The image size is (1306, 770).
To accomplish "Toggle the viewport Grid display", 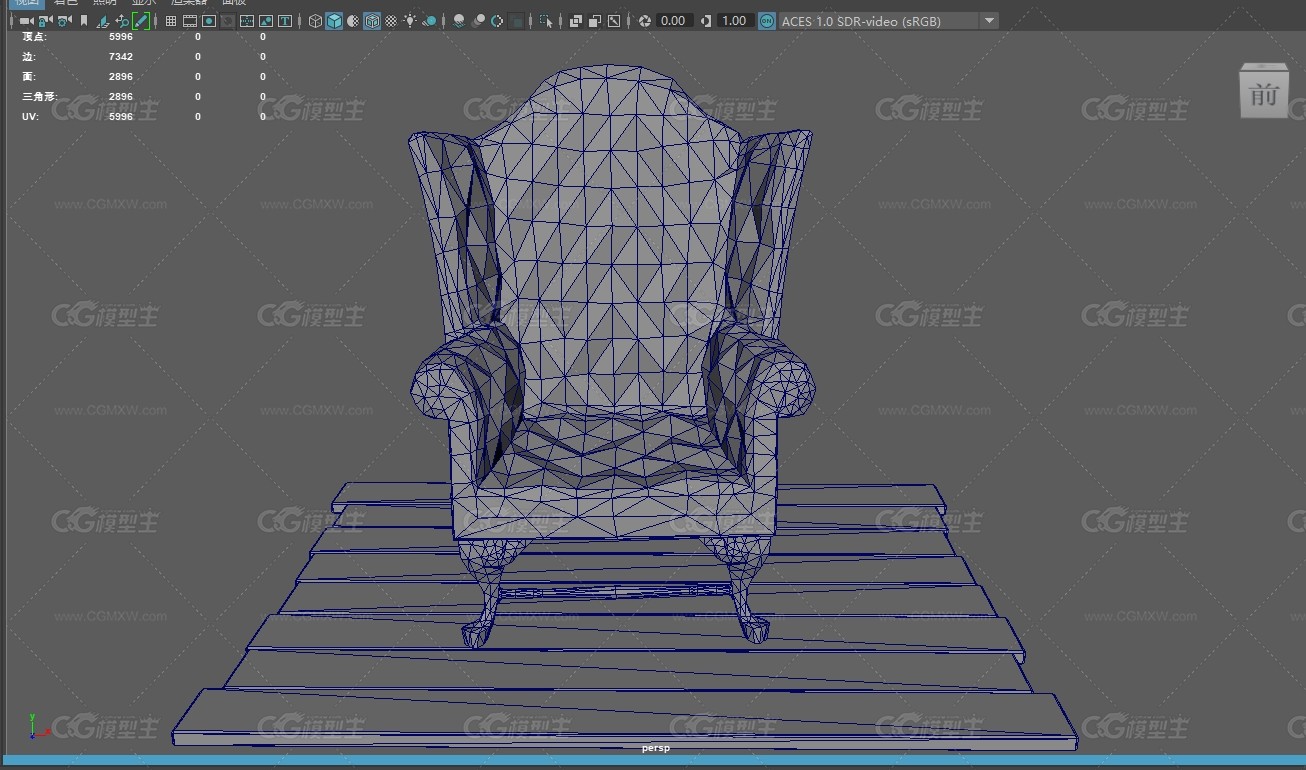I will 171,20.
